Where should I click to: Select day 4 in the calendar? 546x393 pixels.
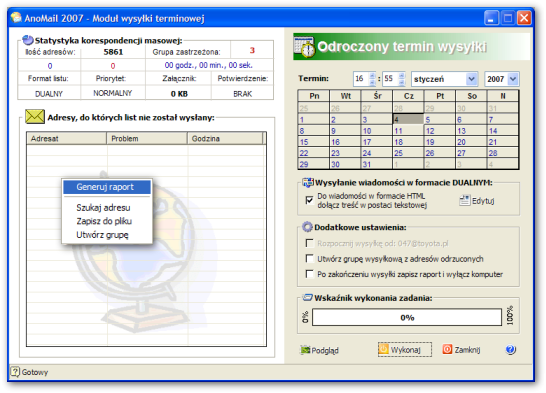click(x=408, y=119)
